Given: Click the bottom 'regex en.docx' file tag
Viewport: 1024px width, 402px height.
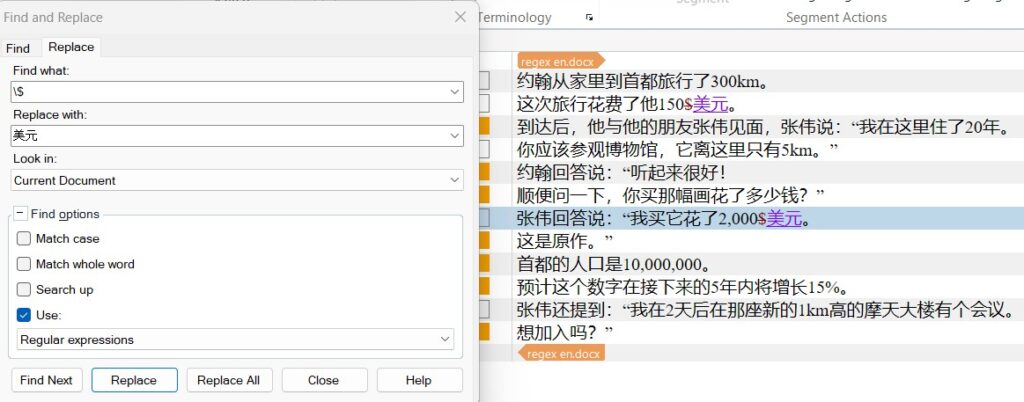Looking at the screenshot, I should (x=563, y=353).
